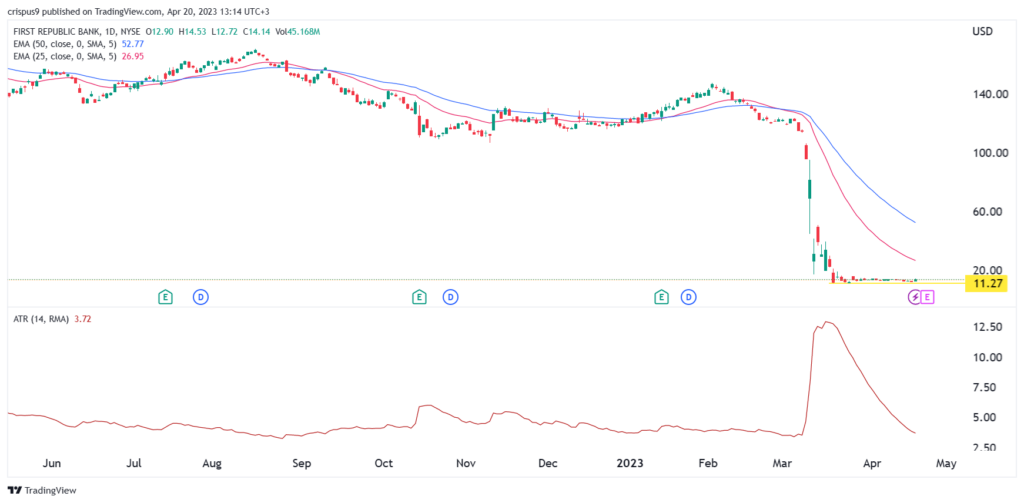Click the purple lightning event marker
The image size is (1024, 503).
click(916, 298)
